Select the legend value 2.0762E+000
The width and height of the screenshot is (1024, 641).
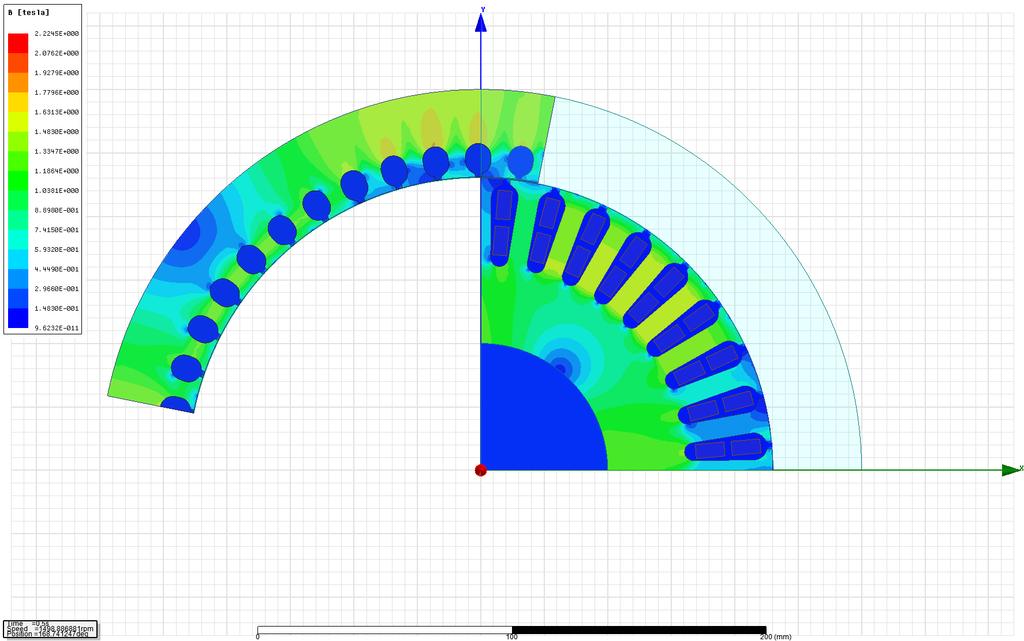[57, 53]
